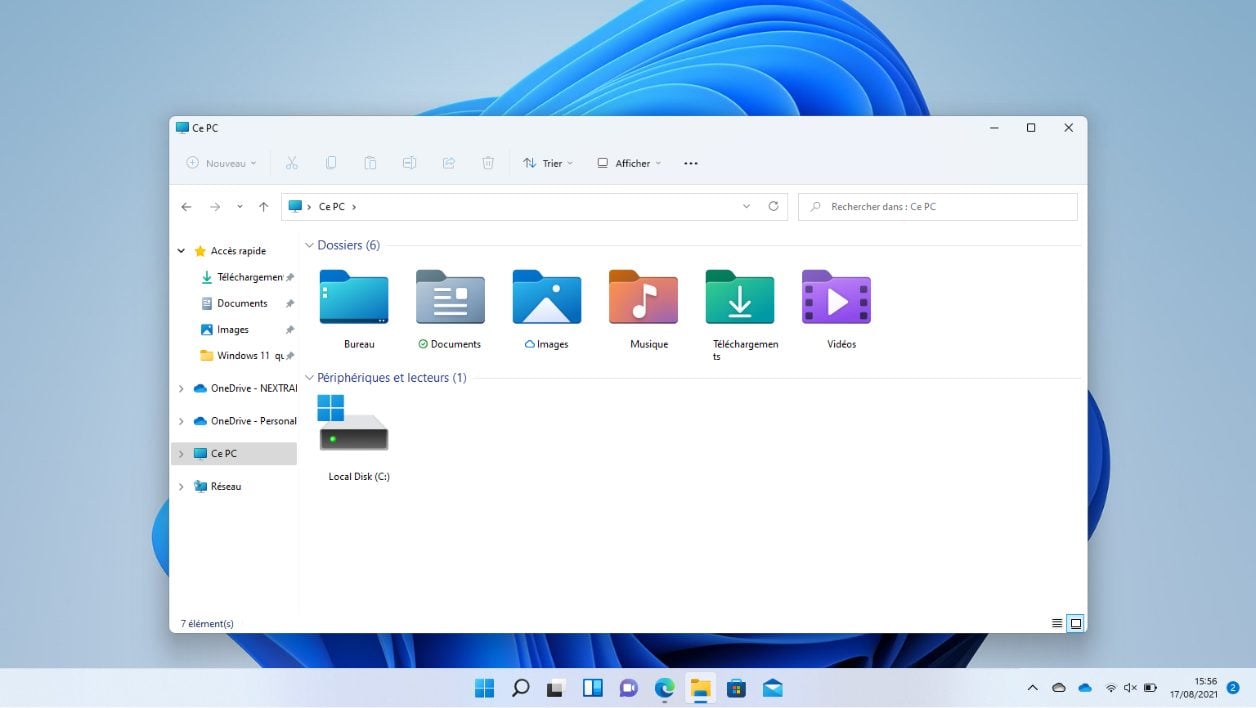Click the Cut scissors icon
This screenshot has height=708, width=1256.
(292, 163)
